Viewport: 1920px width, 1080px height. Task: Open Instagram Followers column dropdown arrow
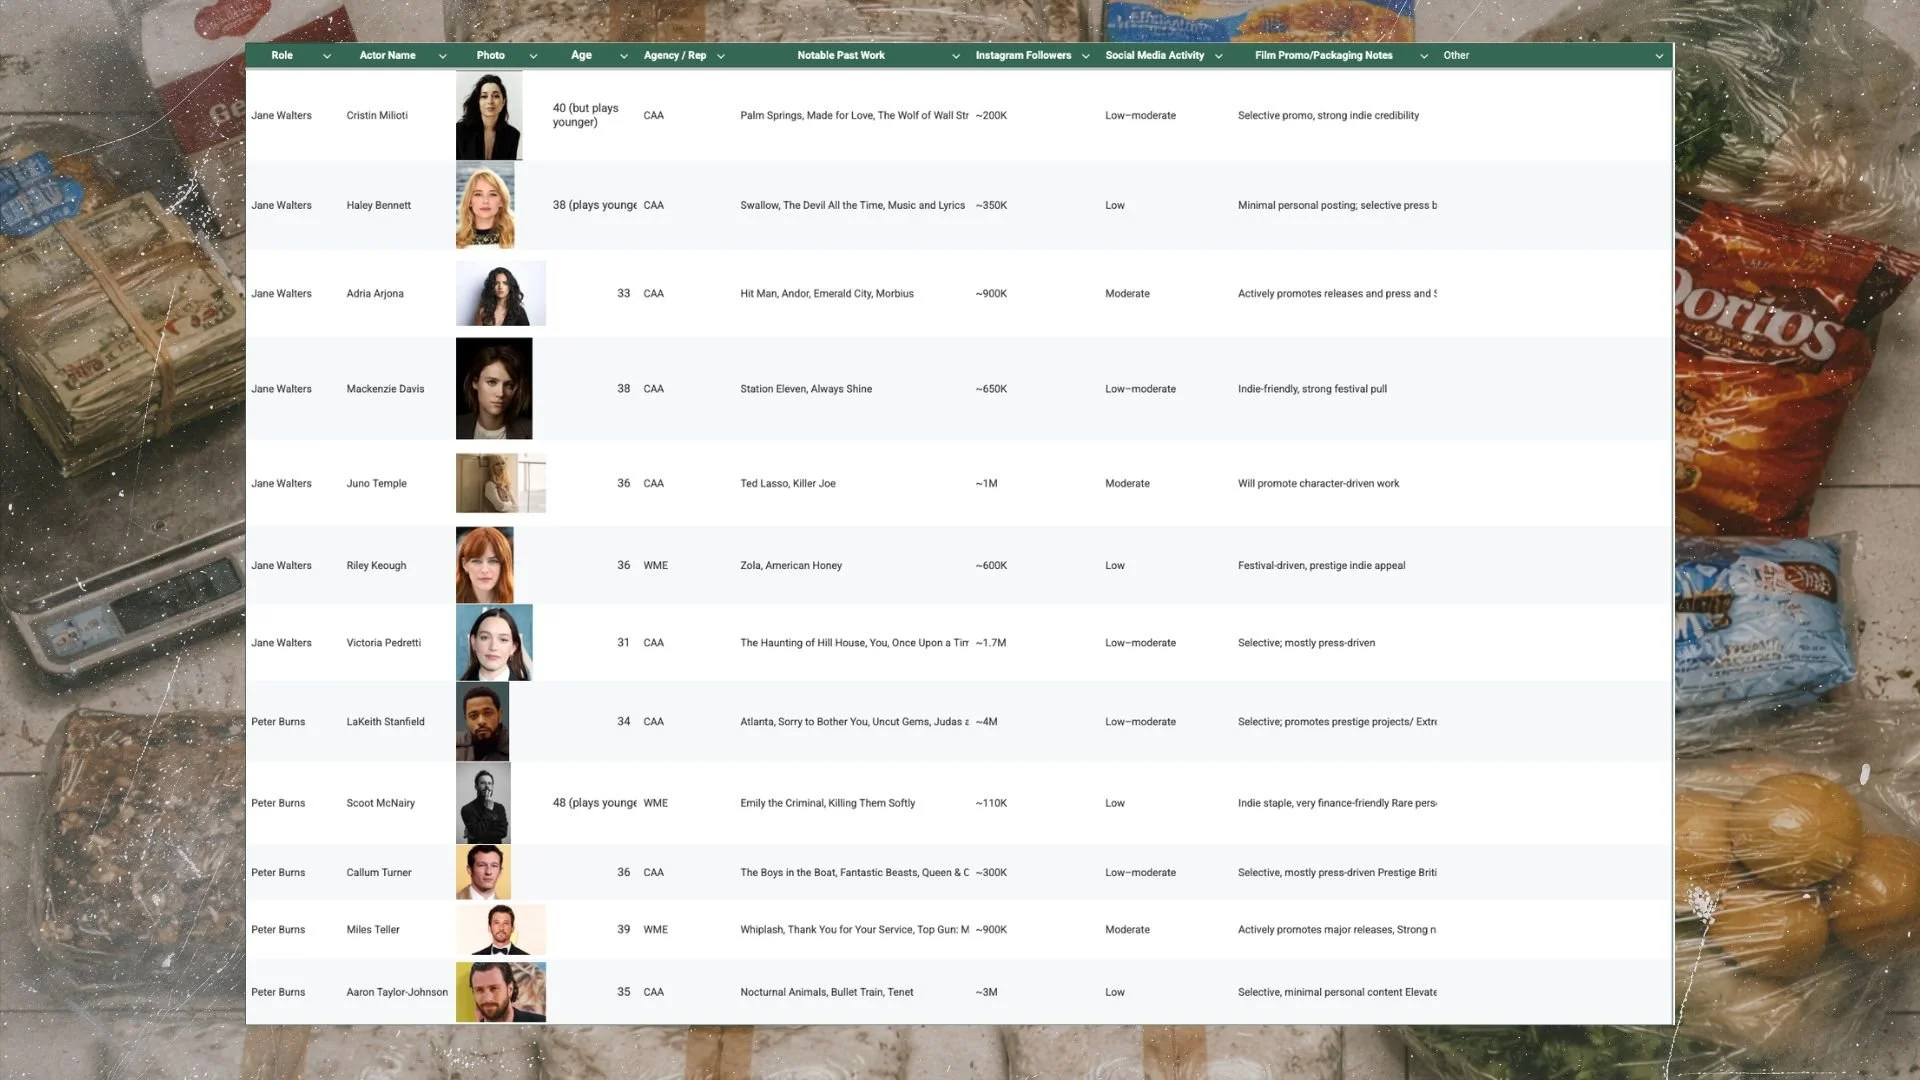pos(1086,56)
